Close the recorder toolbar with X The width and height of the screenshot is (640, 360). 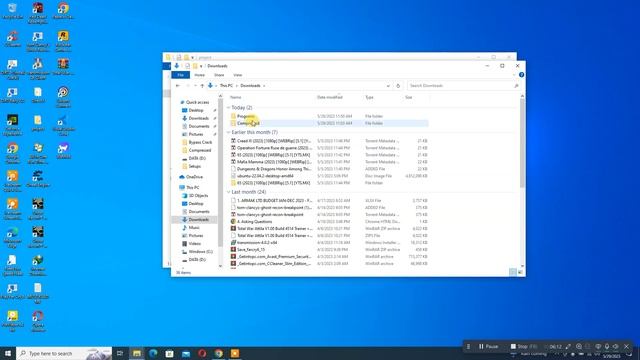(x=627, y=347)
